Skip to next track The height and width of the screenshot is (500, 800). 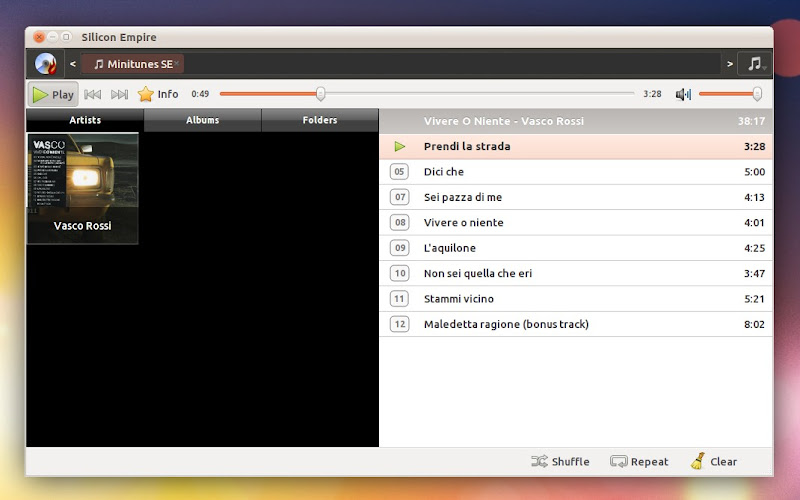pos(119,94)
